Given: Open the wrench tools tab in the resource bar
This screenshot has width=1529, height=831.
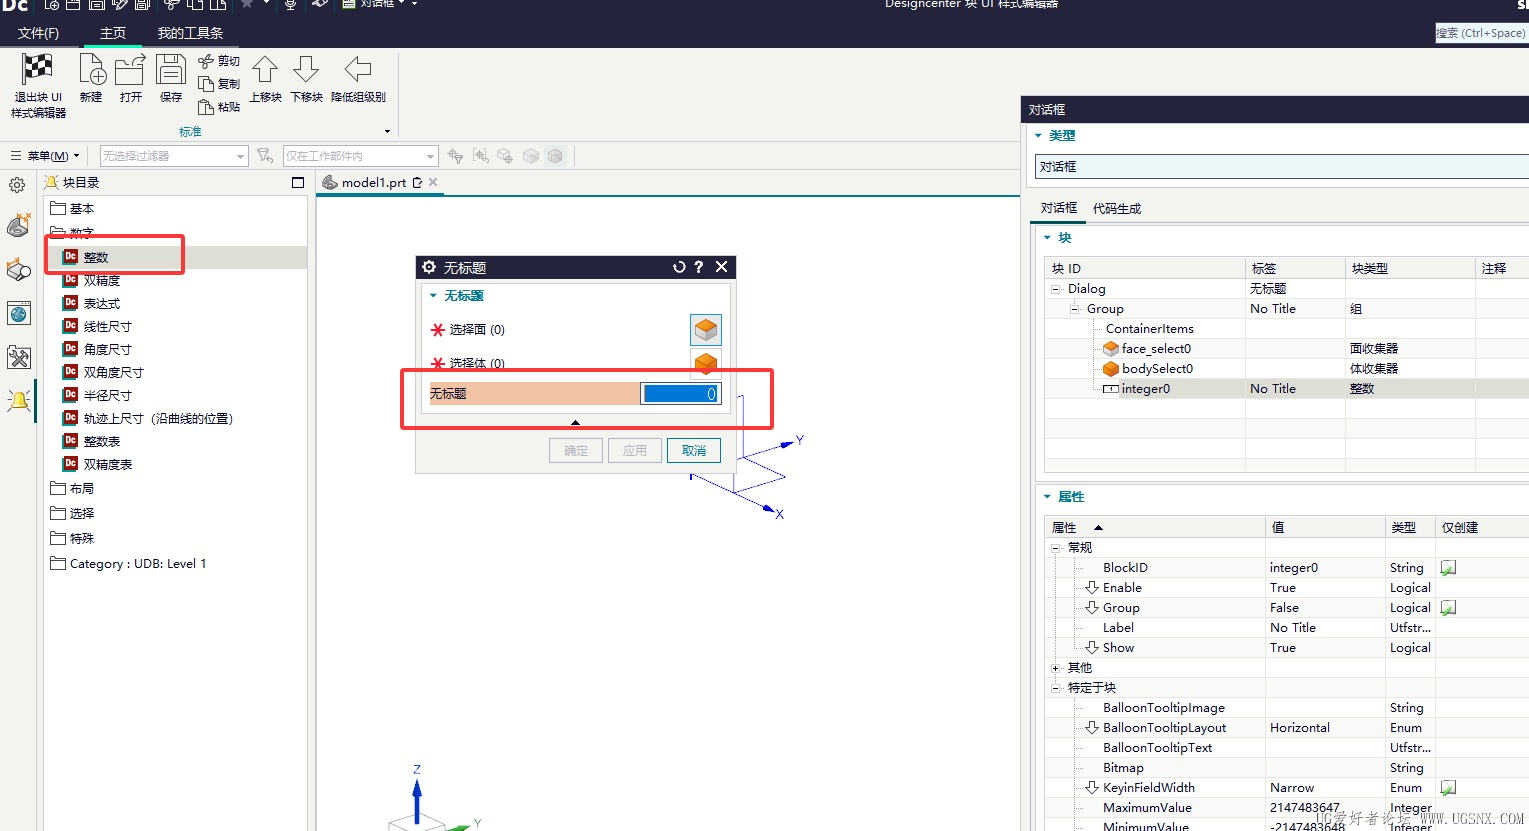Looking at the screenshot, I should 18,357.
